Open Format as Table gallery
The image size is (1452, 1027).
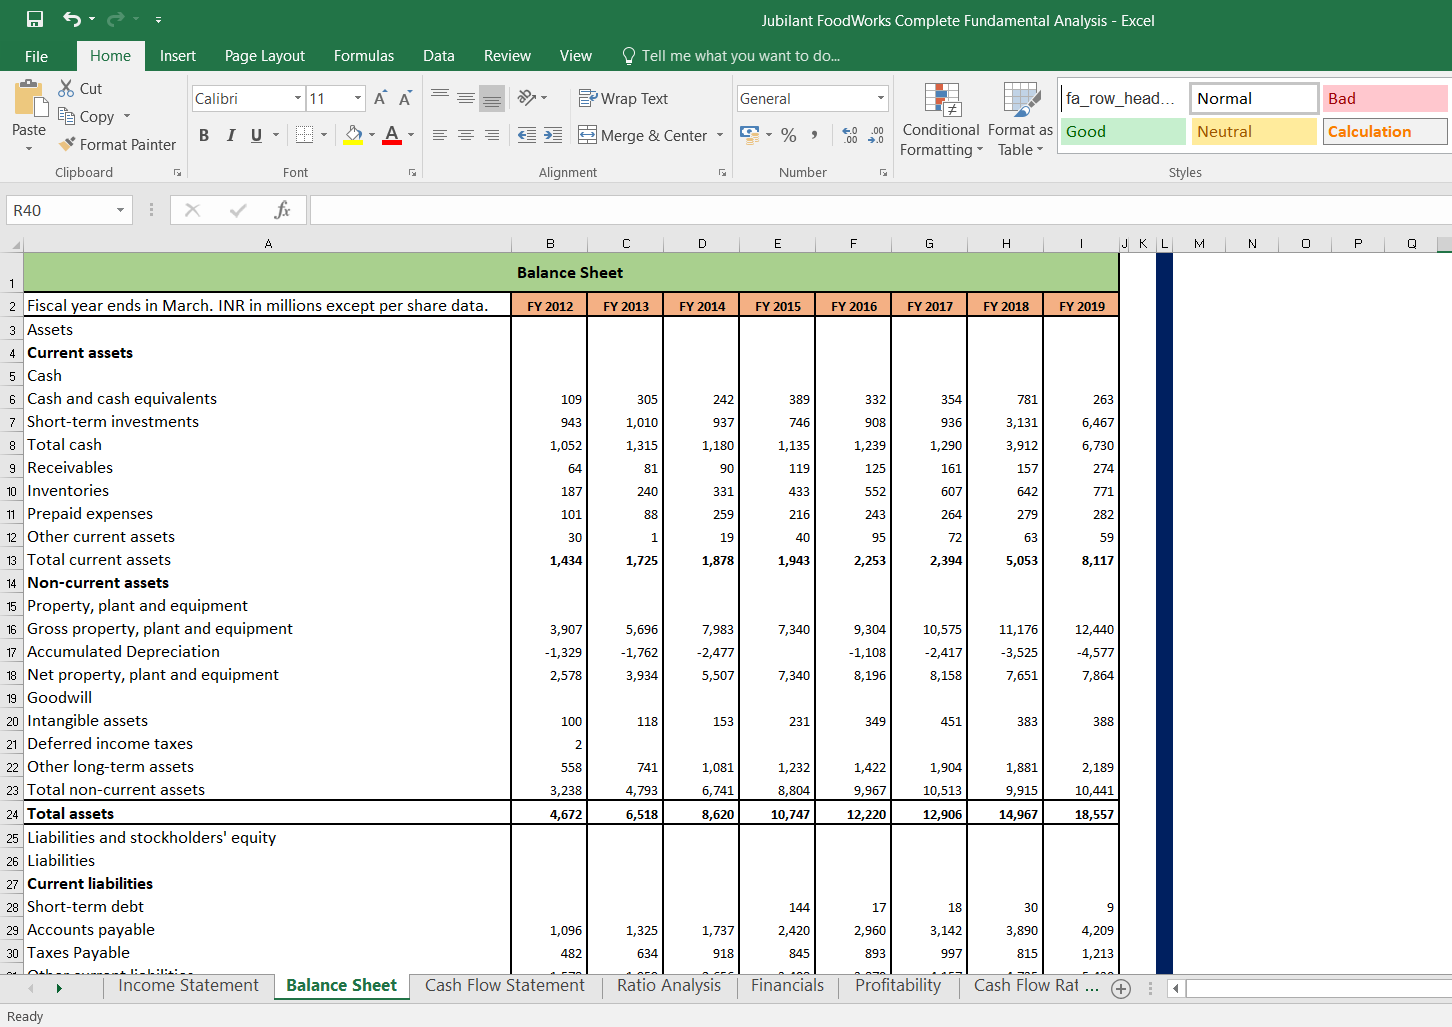click(x=1020, y=119)
